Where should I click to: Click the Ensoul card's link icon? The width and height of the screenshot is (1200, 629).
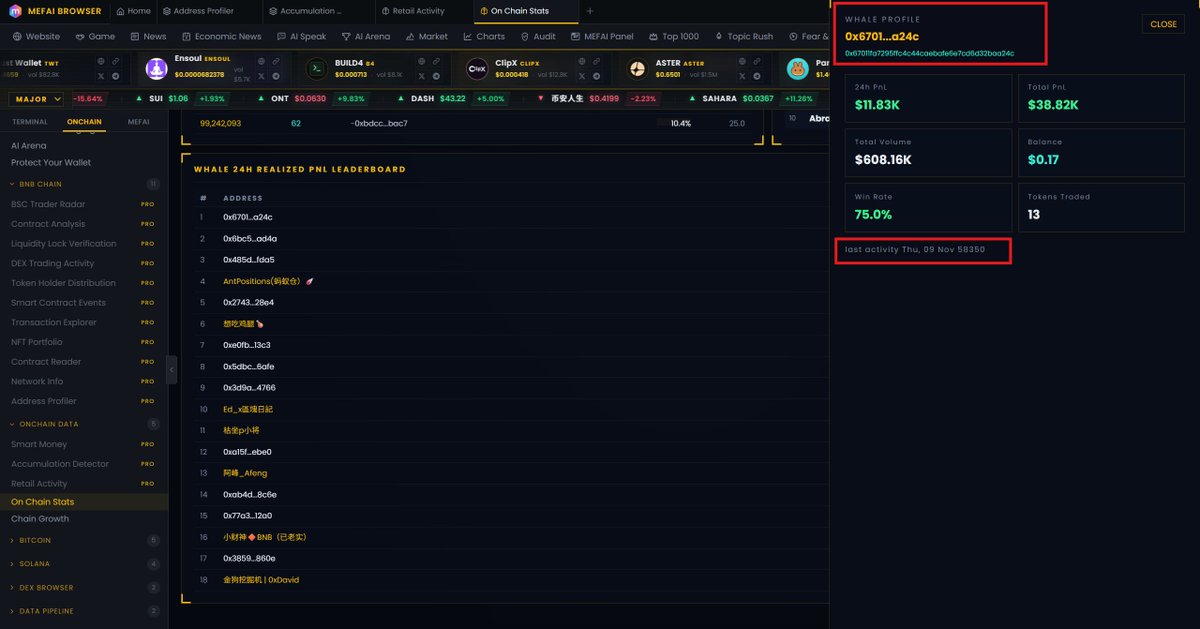(276, 61)
